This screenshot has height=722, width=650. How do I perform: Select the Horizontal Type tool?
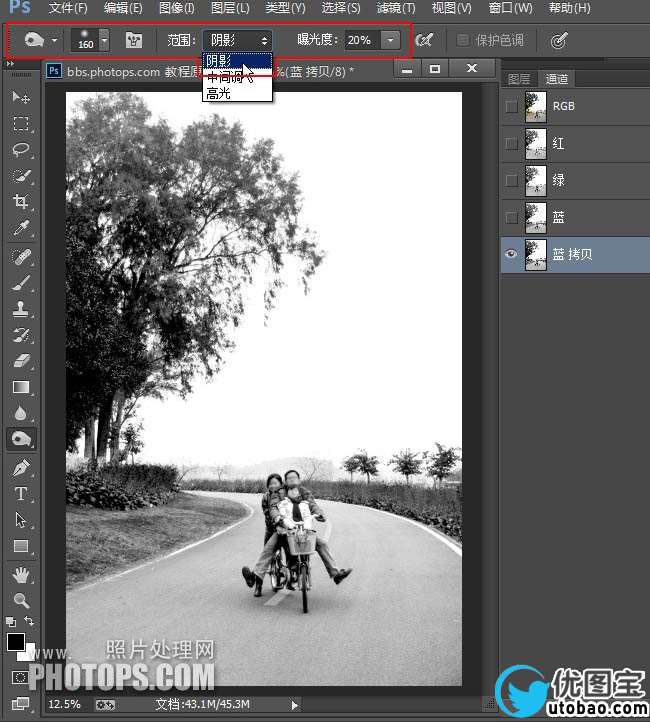pyautogui.click(x=21, y=494)
